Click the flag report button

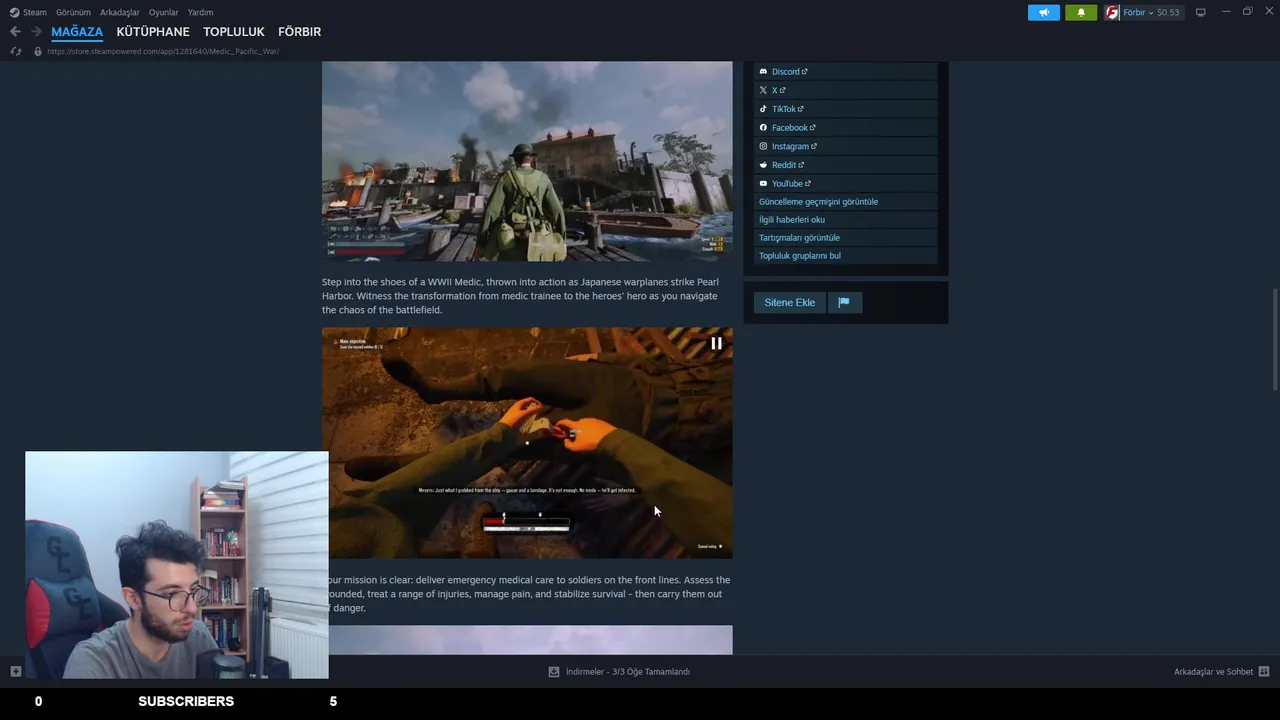click(844, 302)
